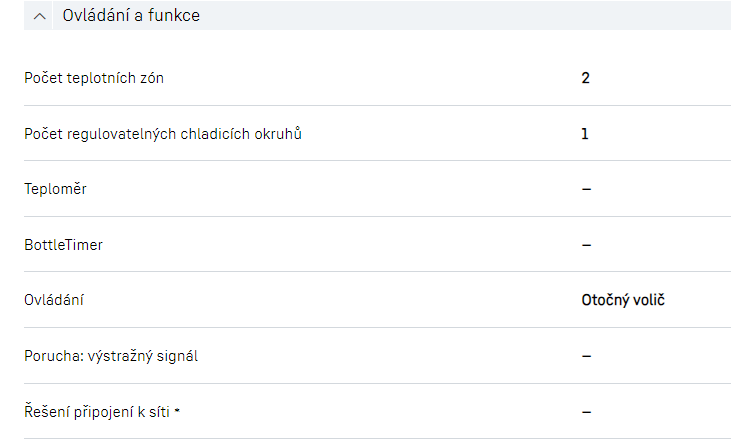This screenshot has width=731, height=442.
Task: Select the value 1 for cooling circuits
Action: coord(585,133)
